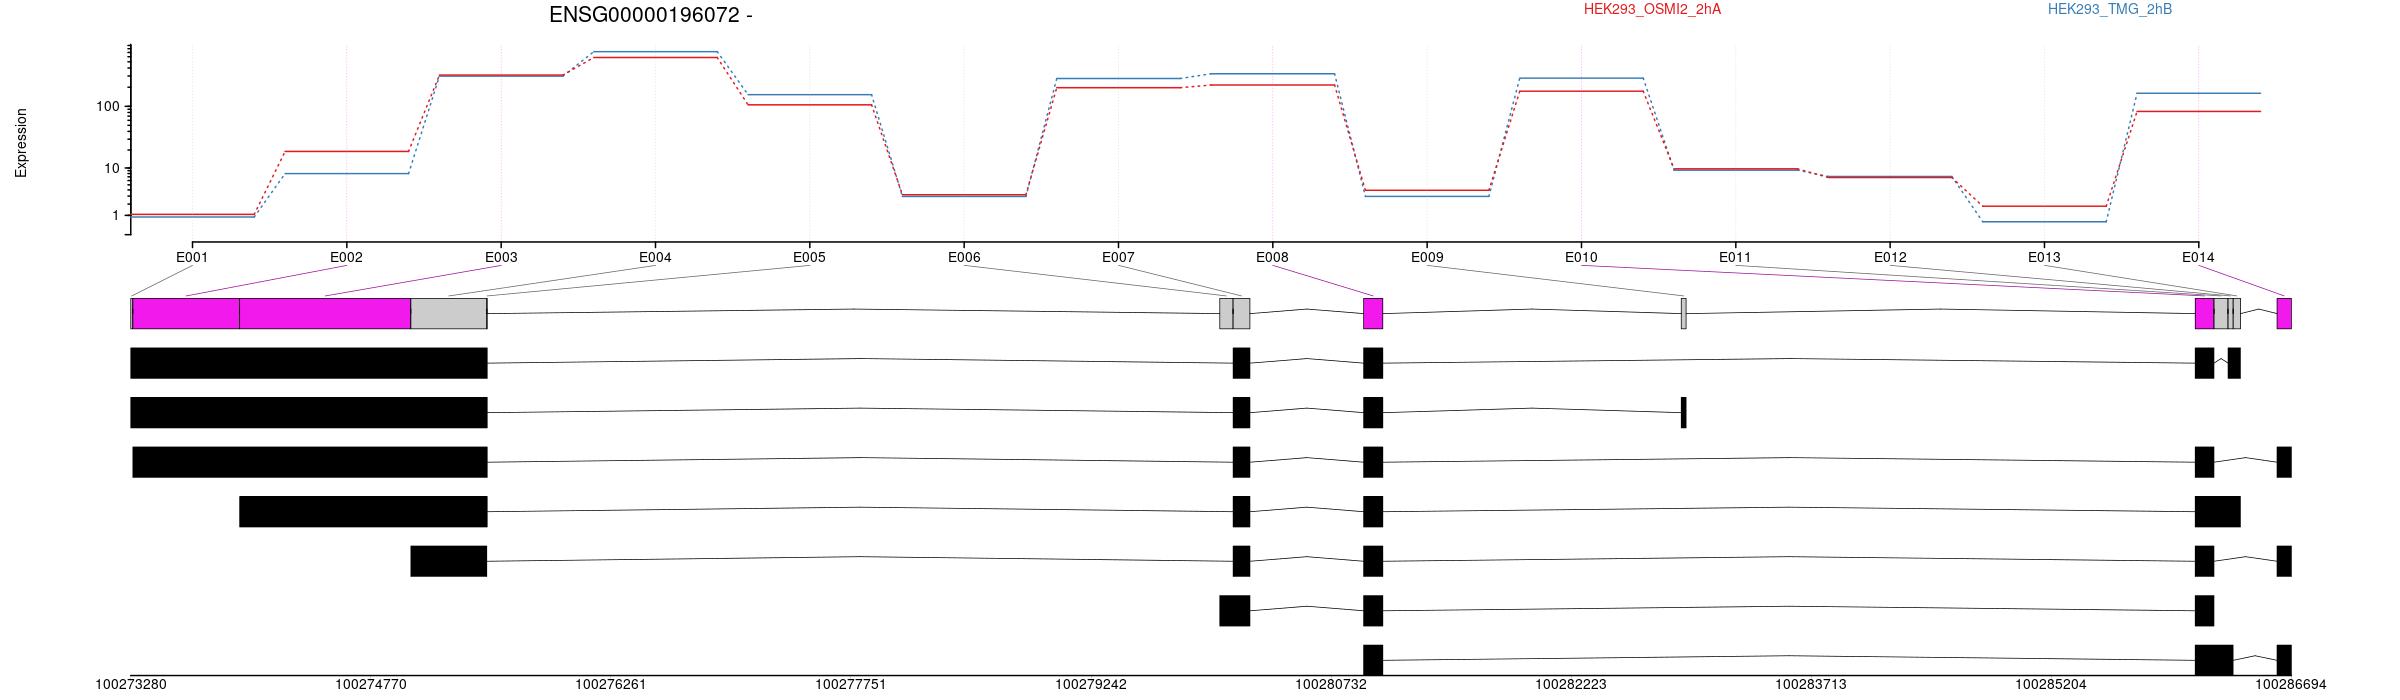Click the red expression segment above E013
This screenshot has width=2400, height=700.
(2044, 206)
